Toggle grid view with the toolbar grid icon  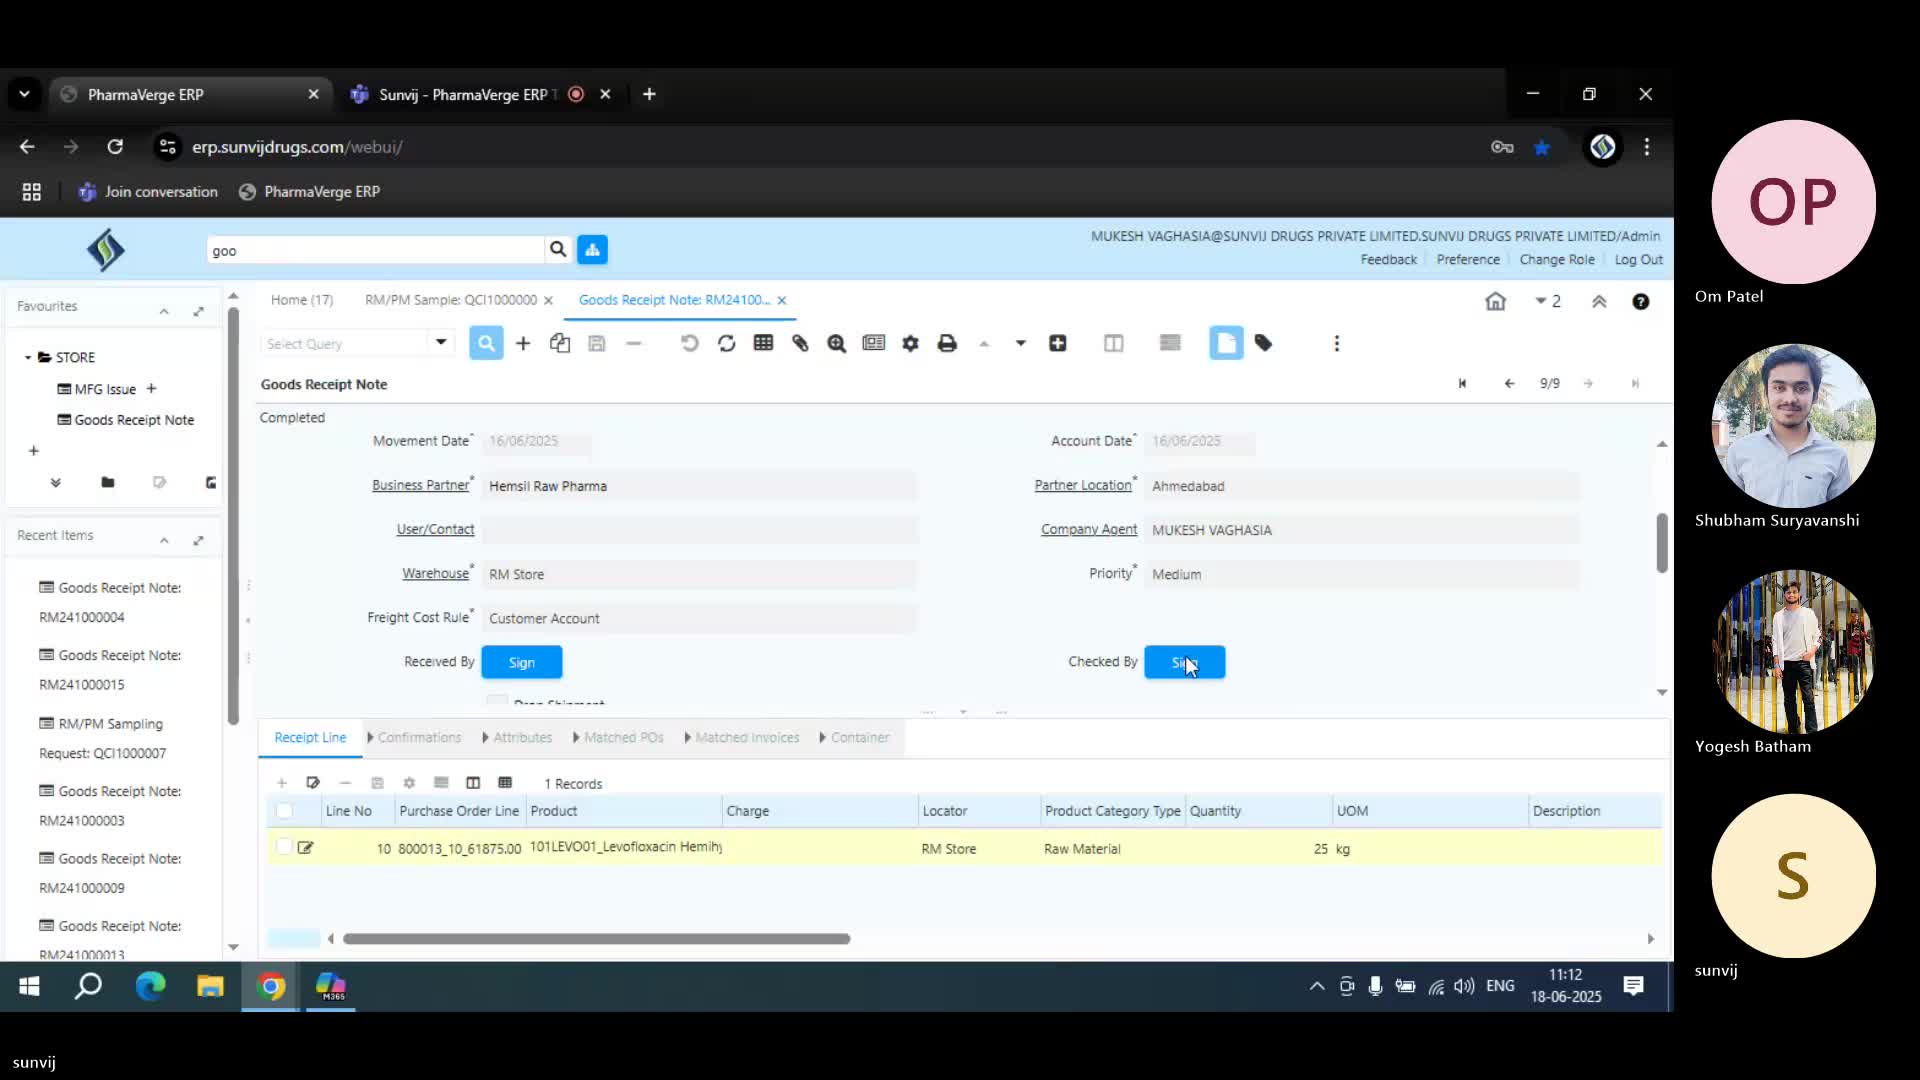click(764, 343)
